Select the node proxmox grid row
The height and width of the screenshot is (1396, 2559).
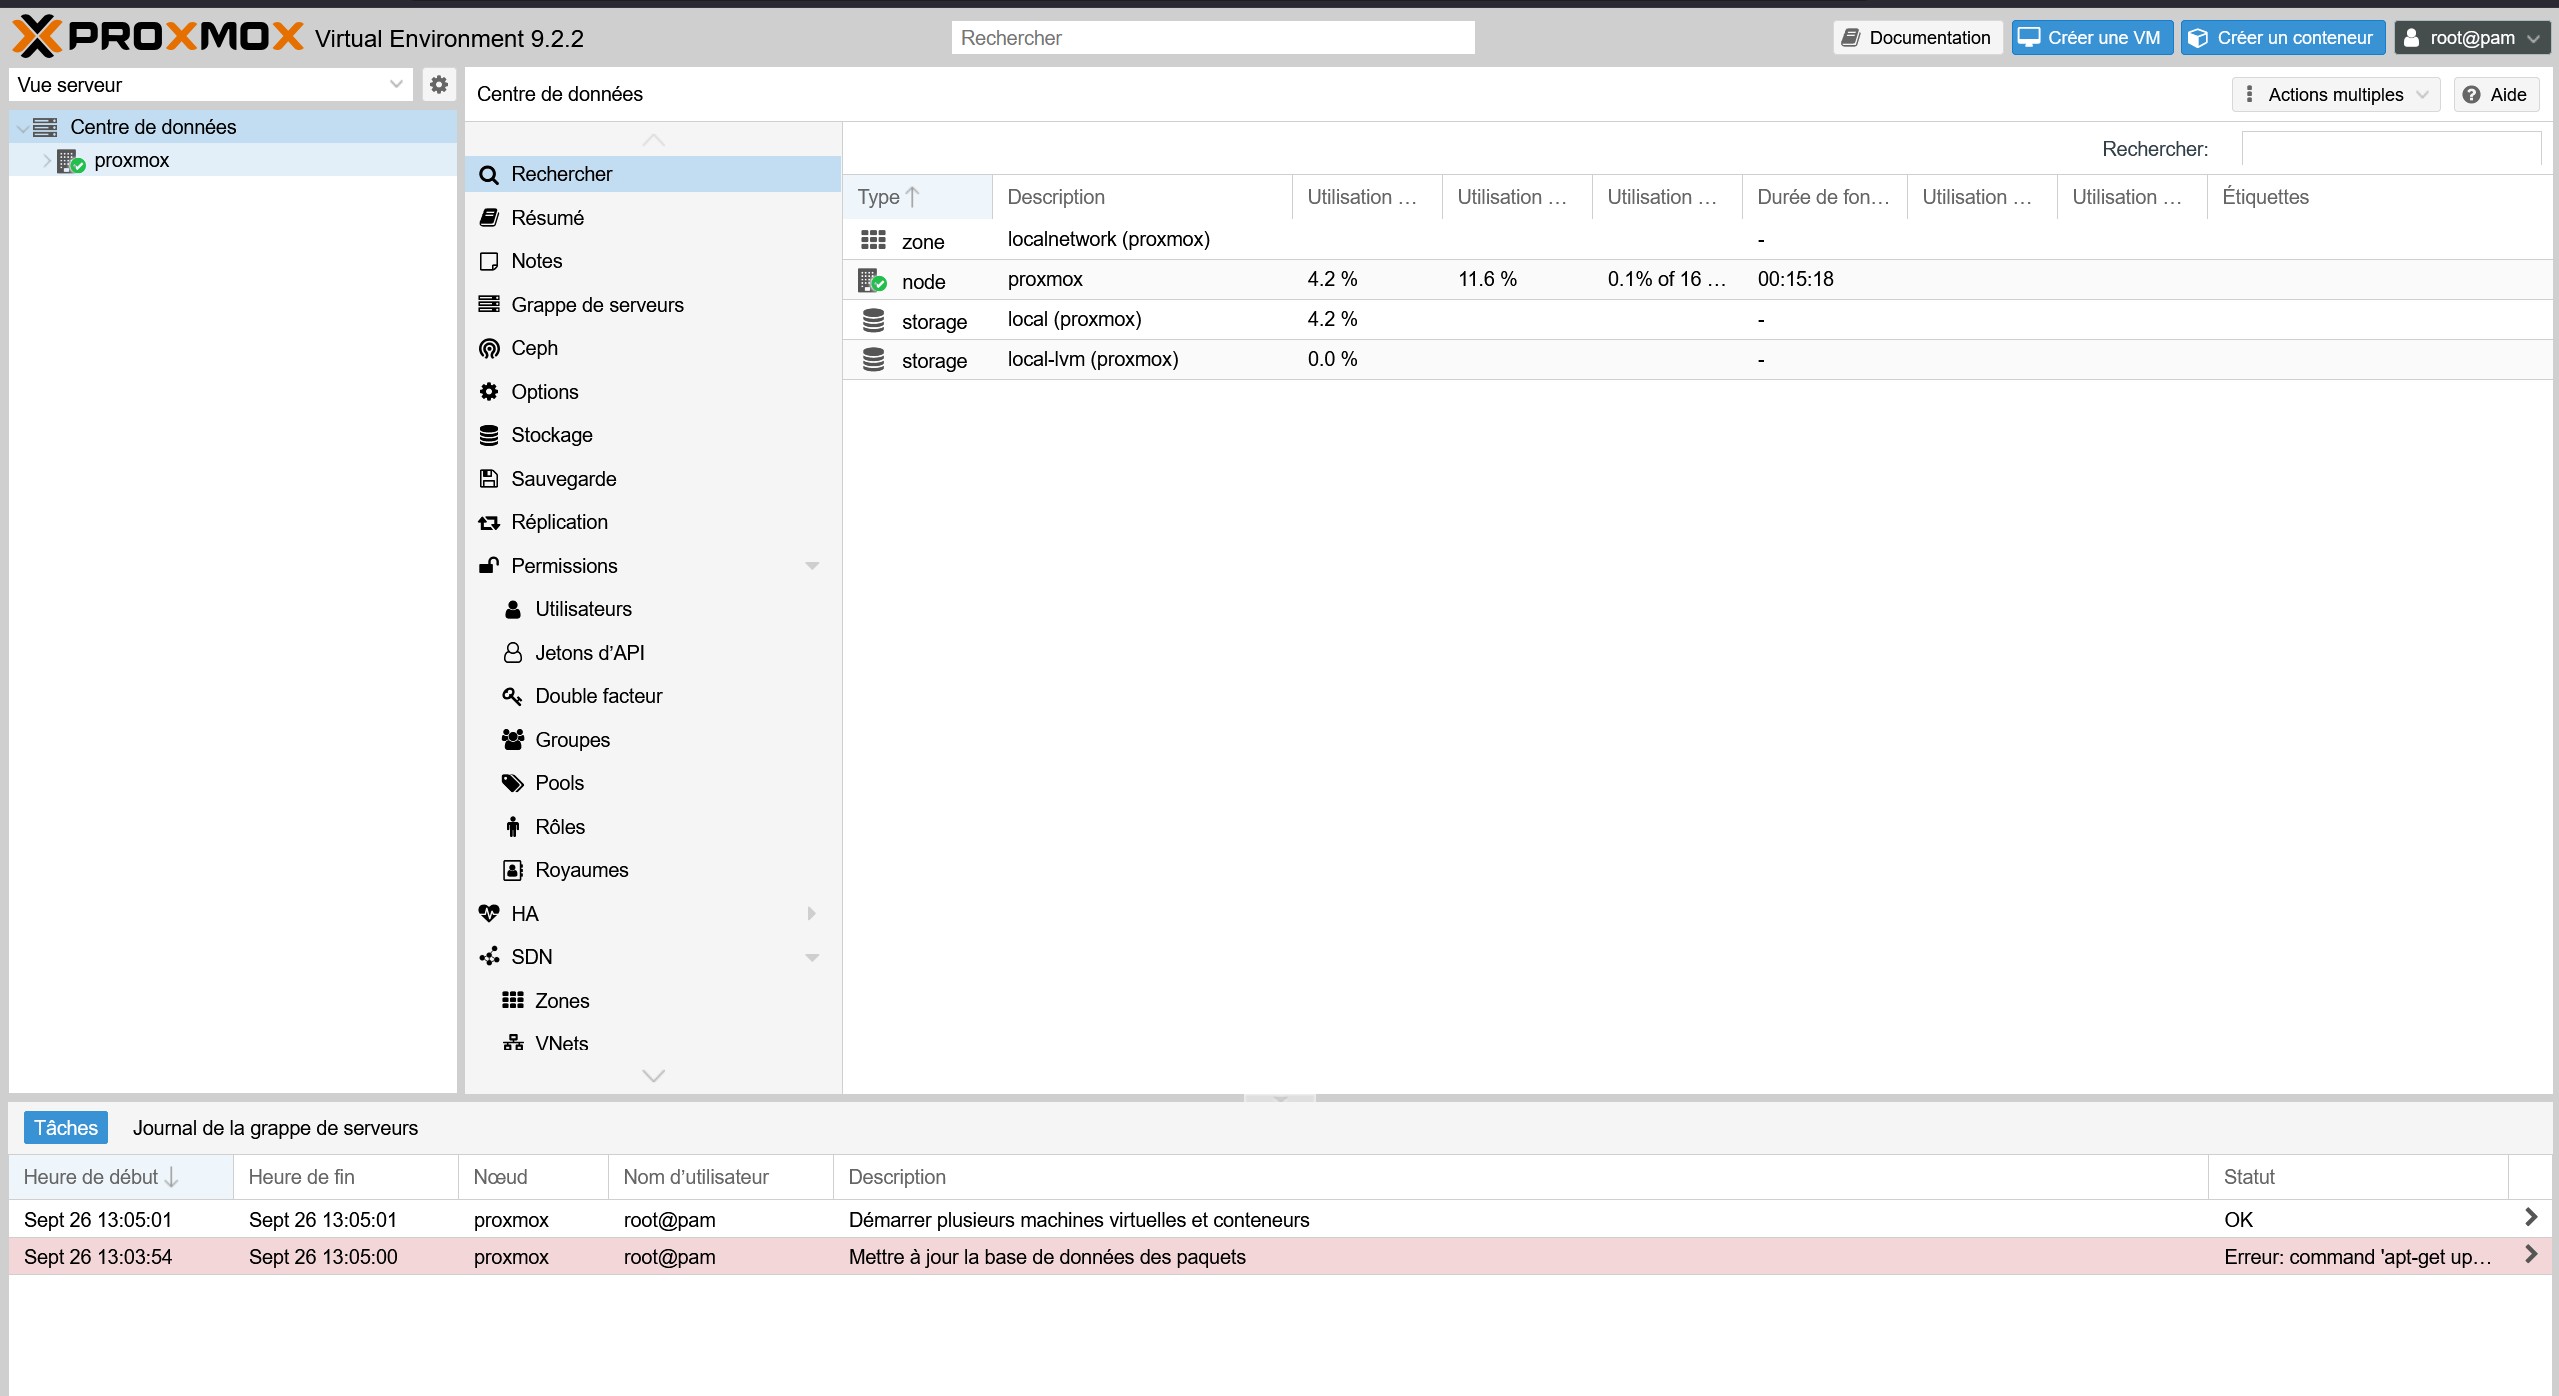click(x=1697, y=280)
